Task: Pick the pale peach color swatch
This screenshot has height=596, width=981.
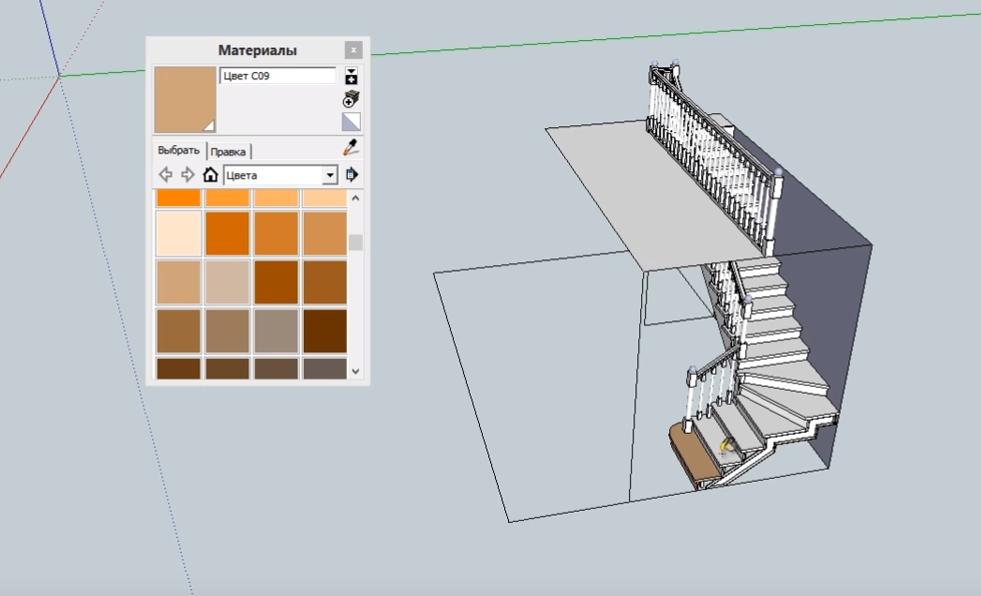Action: (x=178, y=233)
